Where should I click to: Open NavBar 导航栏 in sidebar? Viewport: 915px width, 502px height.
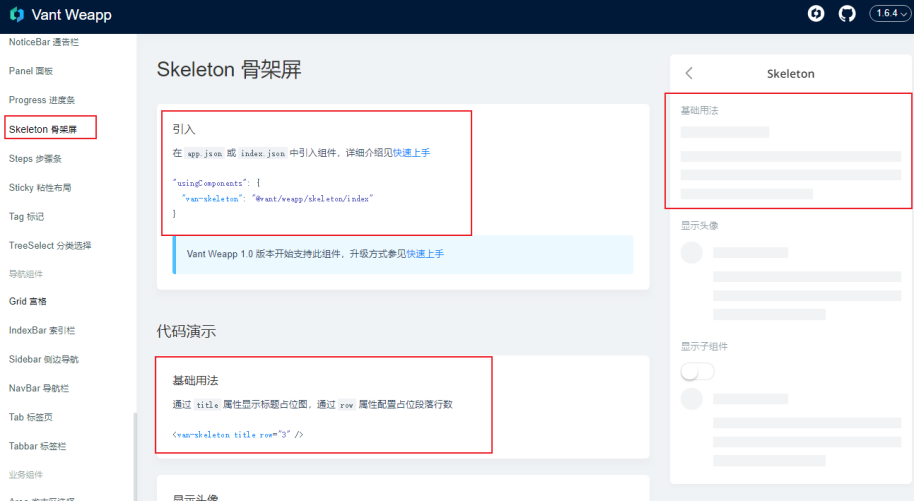(x=39, y=388)
